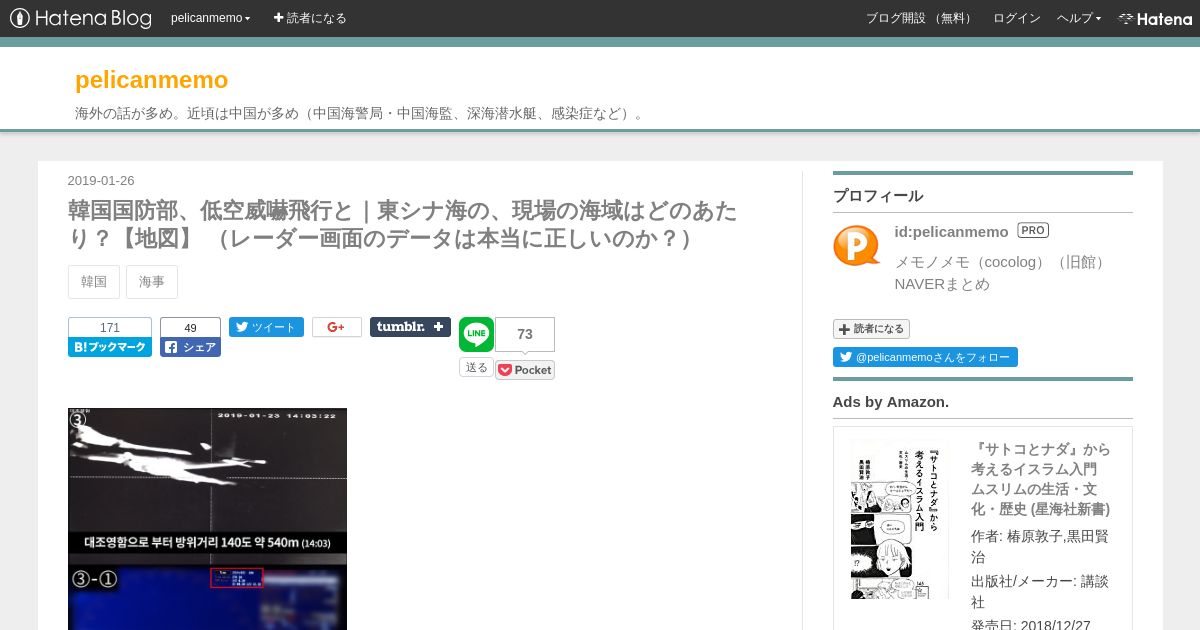The image size is (1200, 630).
Task: Open the radar screenshot article image
Action: coord(207,519)
